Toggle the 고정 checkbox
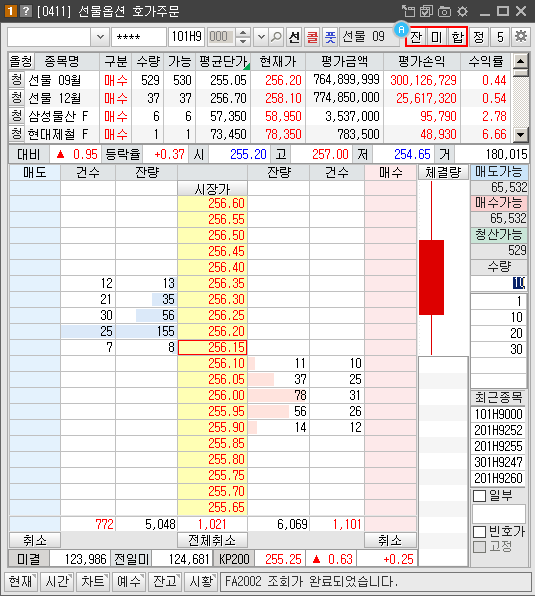The width and height of the screenshot is (535, 596). (480, 547)
